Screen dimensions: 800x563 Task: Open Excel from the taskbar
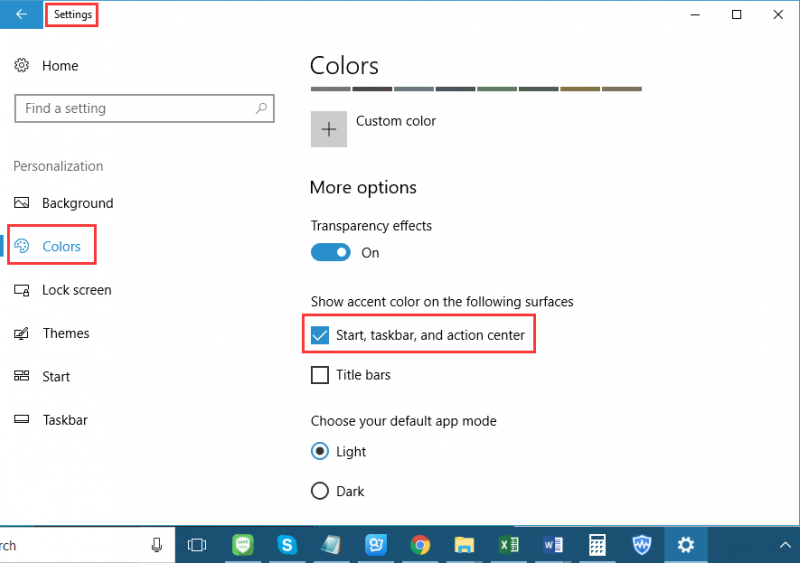click(x=509, y=545)
